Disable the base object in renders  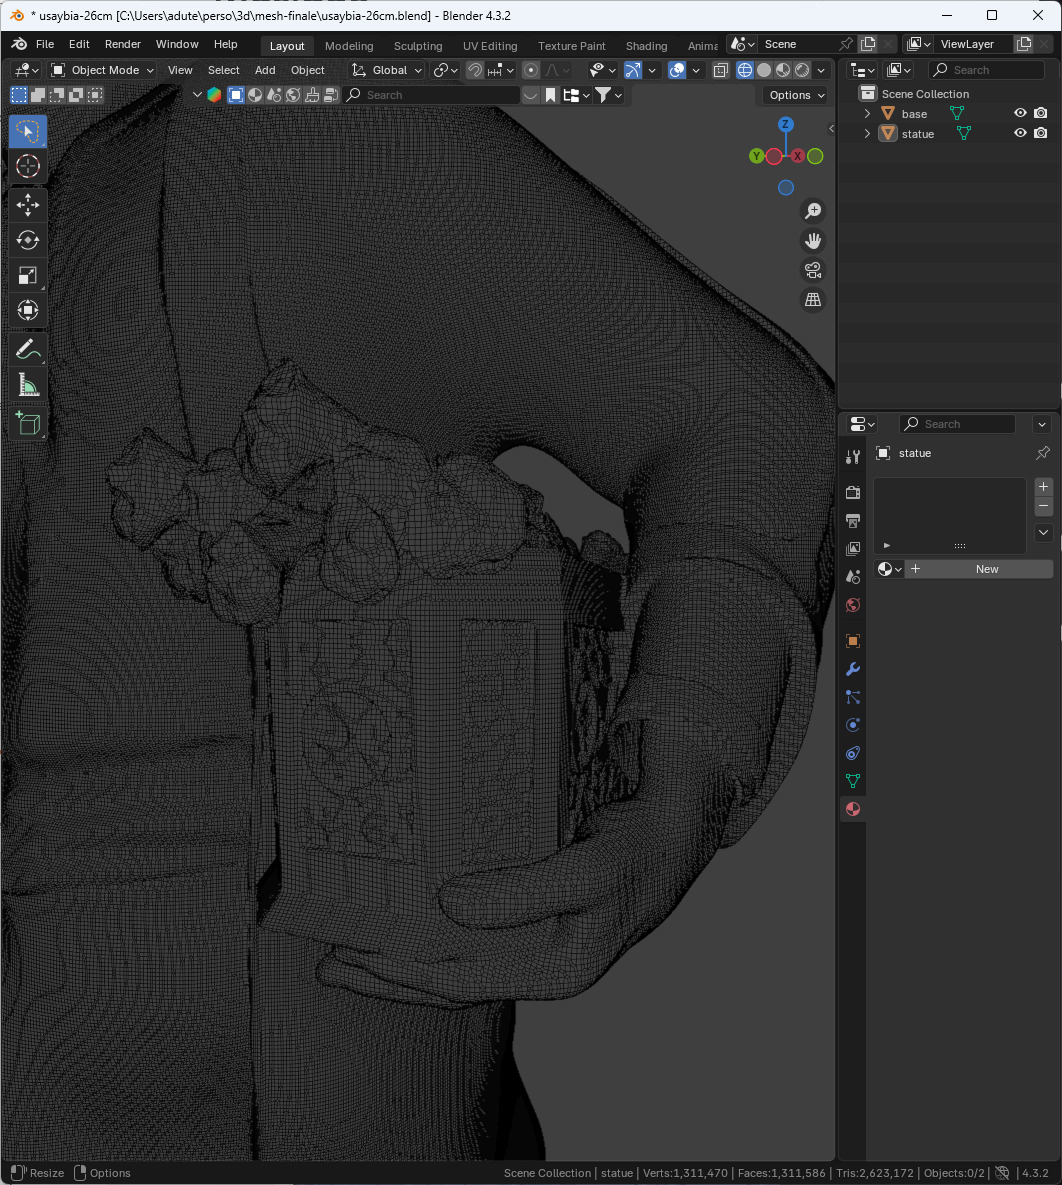pos(1041,113)
